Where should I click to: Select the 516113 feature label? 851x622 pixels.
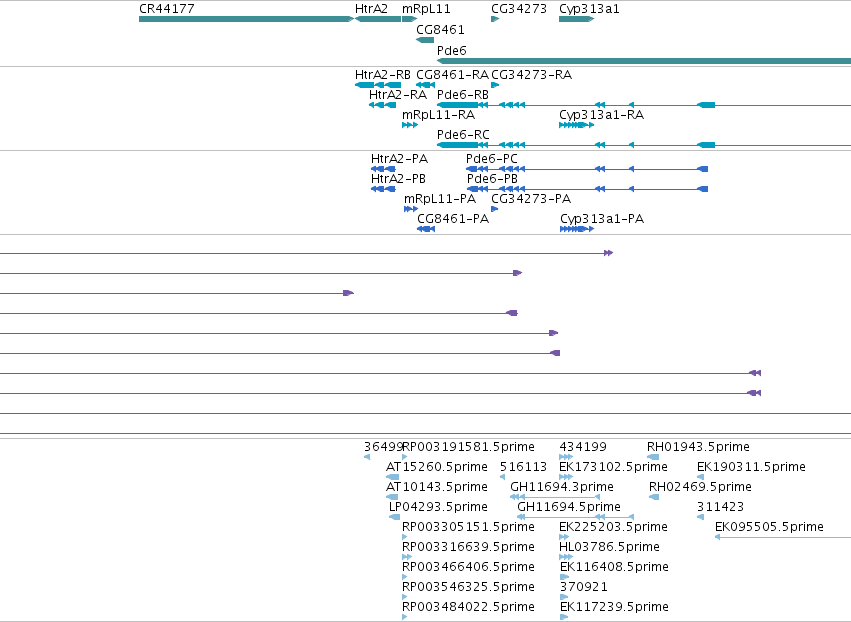[523, 467]
